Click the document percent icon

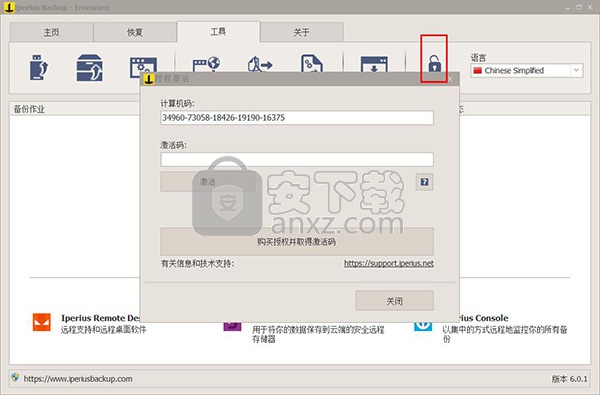pos(311,63)
